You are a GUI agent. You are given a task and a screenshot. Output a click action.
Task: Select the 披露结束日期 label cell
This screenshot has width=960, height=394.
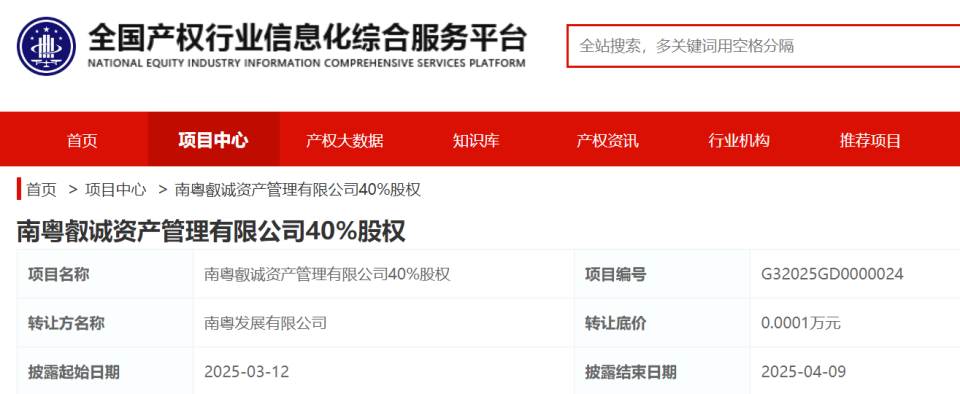point(662,371)
